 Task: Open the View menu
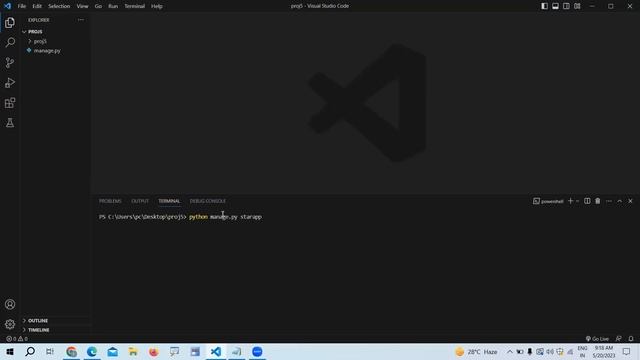[x=82, y=6]
